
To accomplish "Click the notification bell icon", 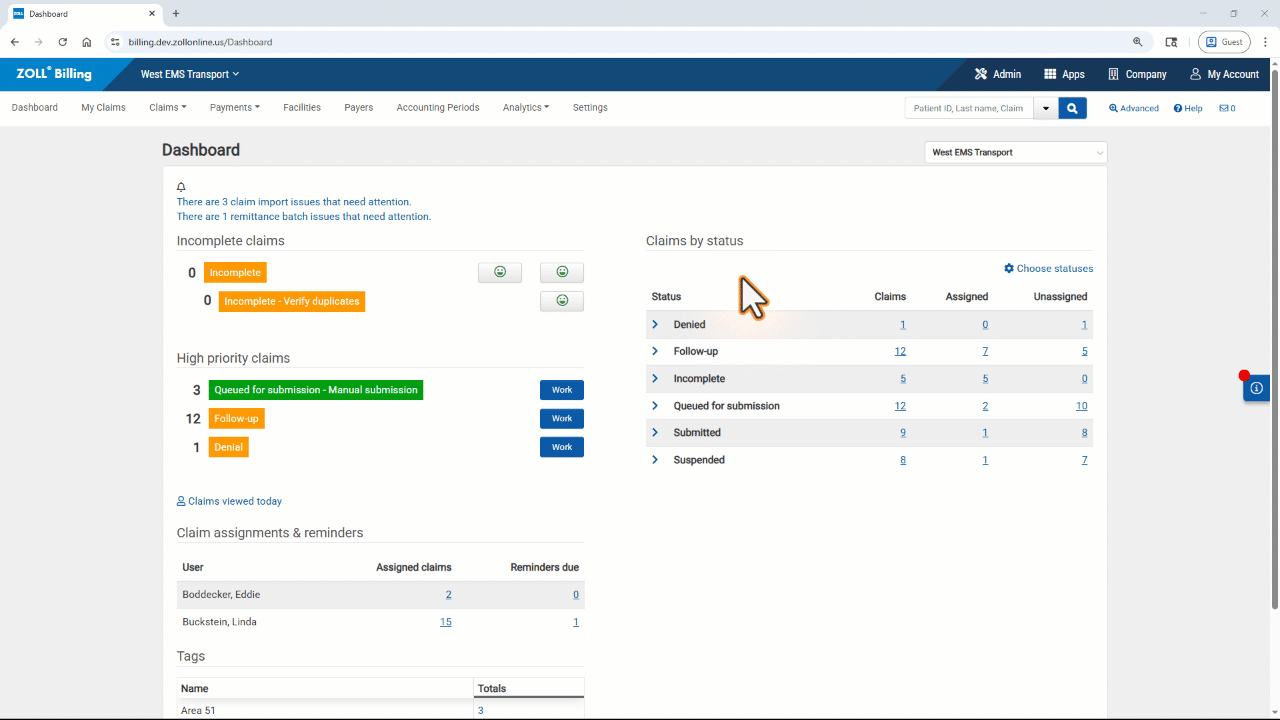I will coord(181,187).
